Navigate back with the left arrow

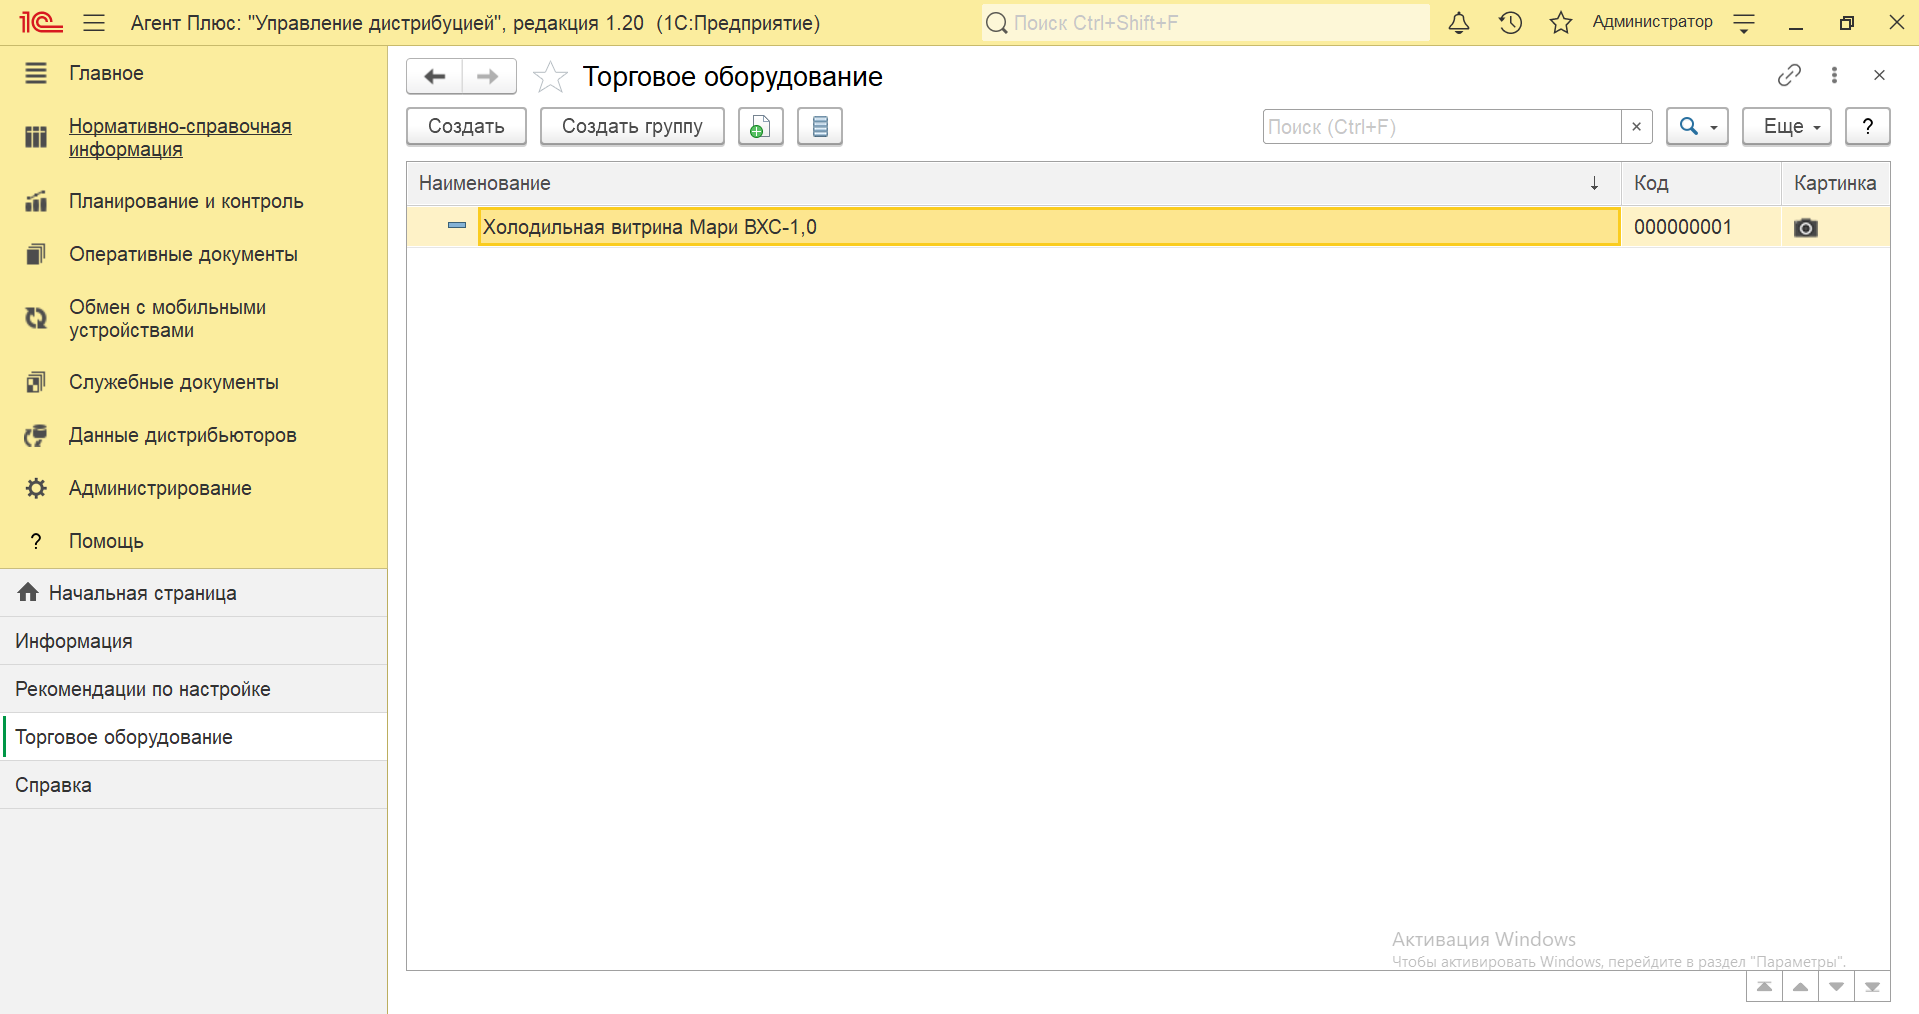[435, 76]
